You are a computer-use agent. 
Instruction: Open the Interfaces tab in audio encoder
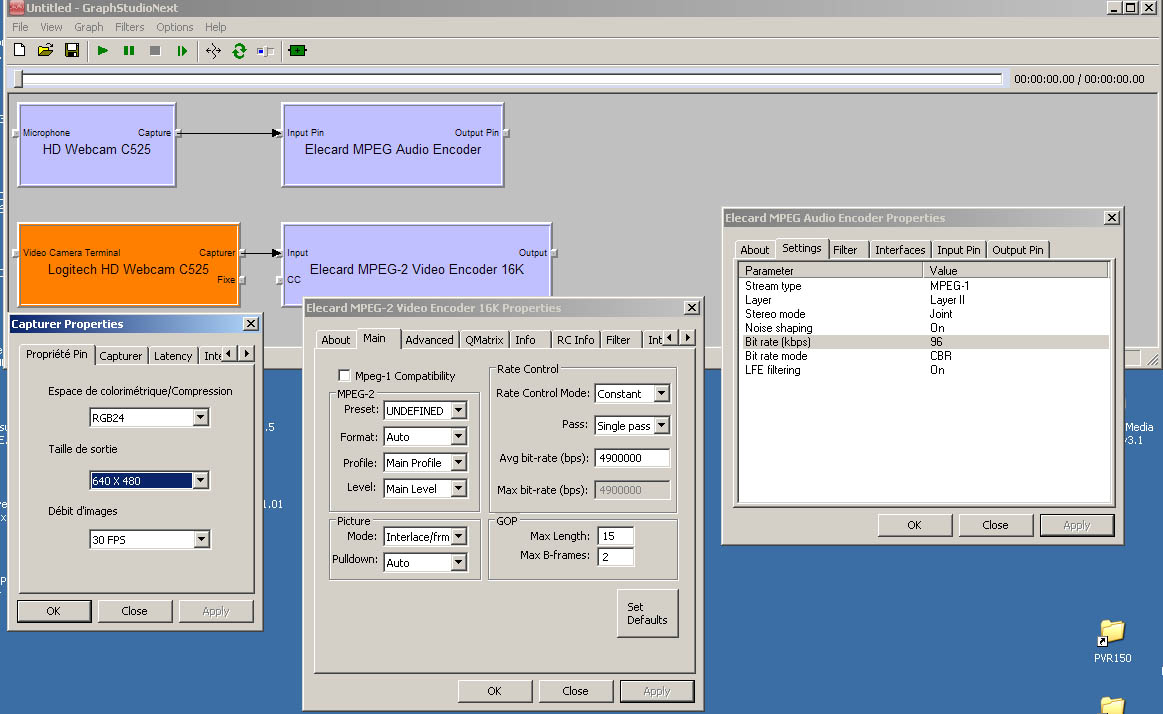pos(900,250)
